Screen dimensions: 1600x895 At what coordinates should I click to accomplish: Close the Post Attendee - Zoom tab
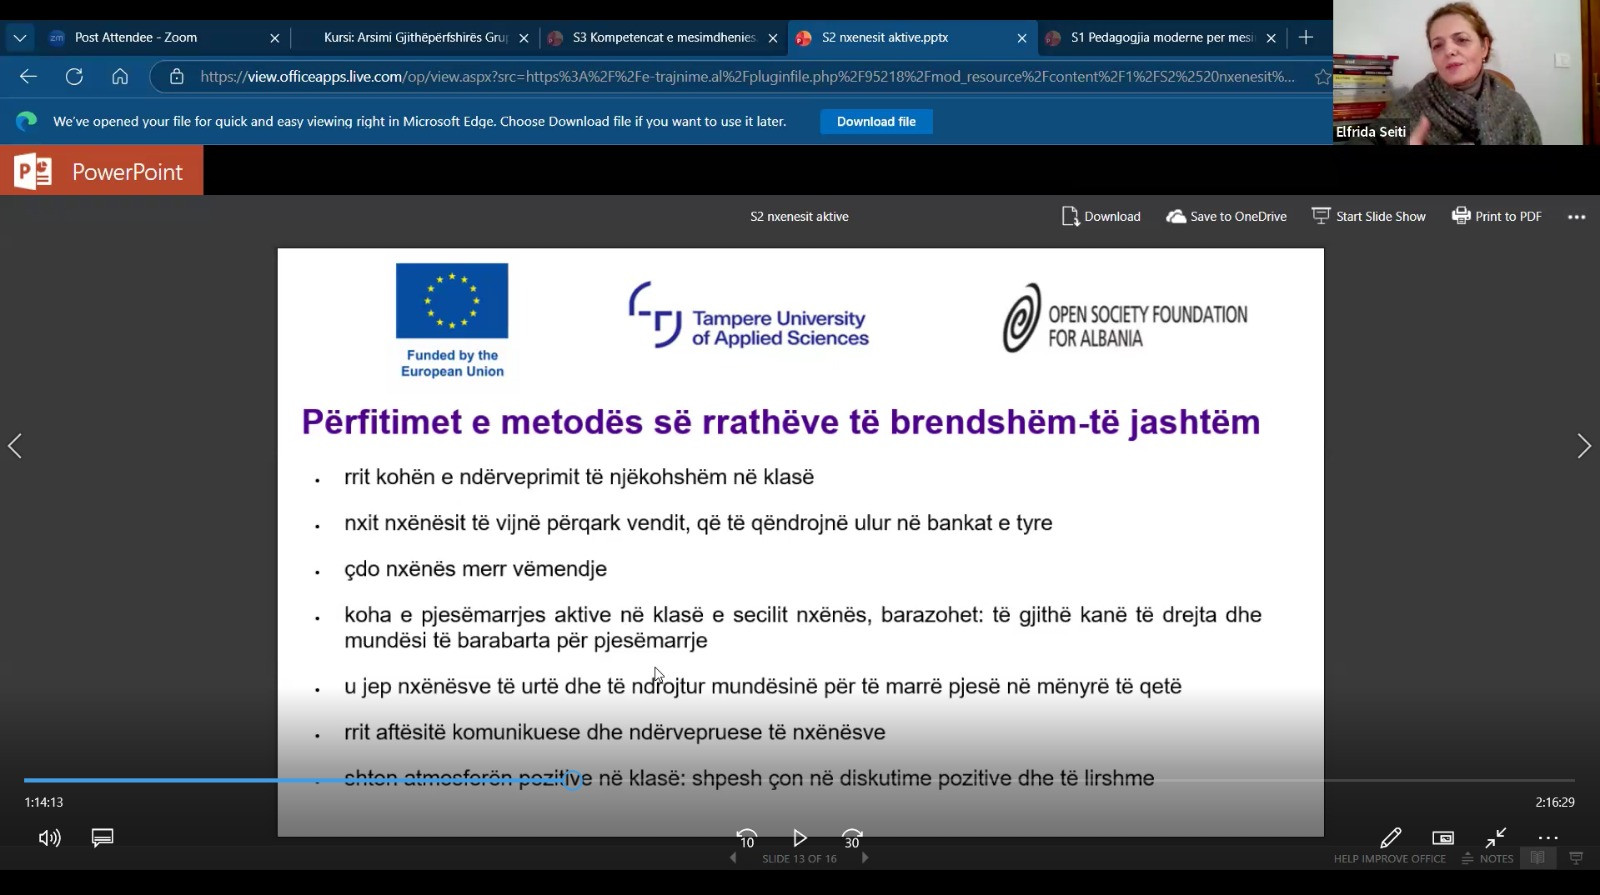(275, 38)
